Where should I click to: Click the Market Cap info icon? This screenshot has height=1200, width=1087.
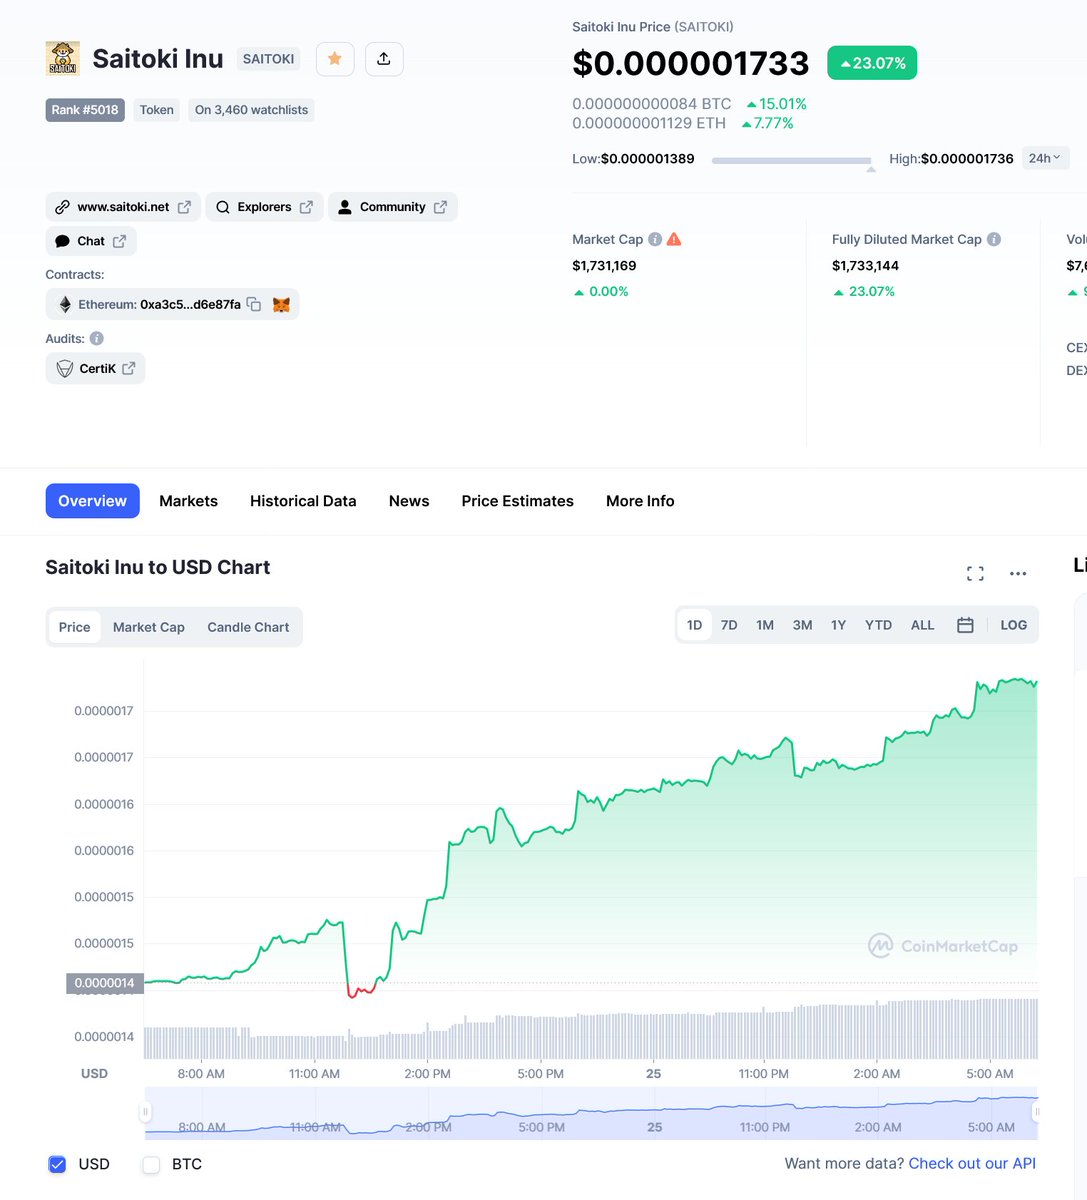click(655, 239)
